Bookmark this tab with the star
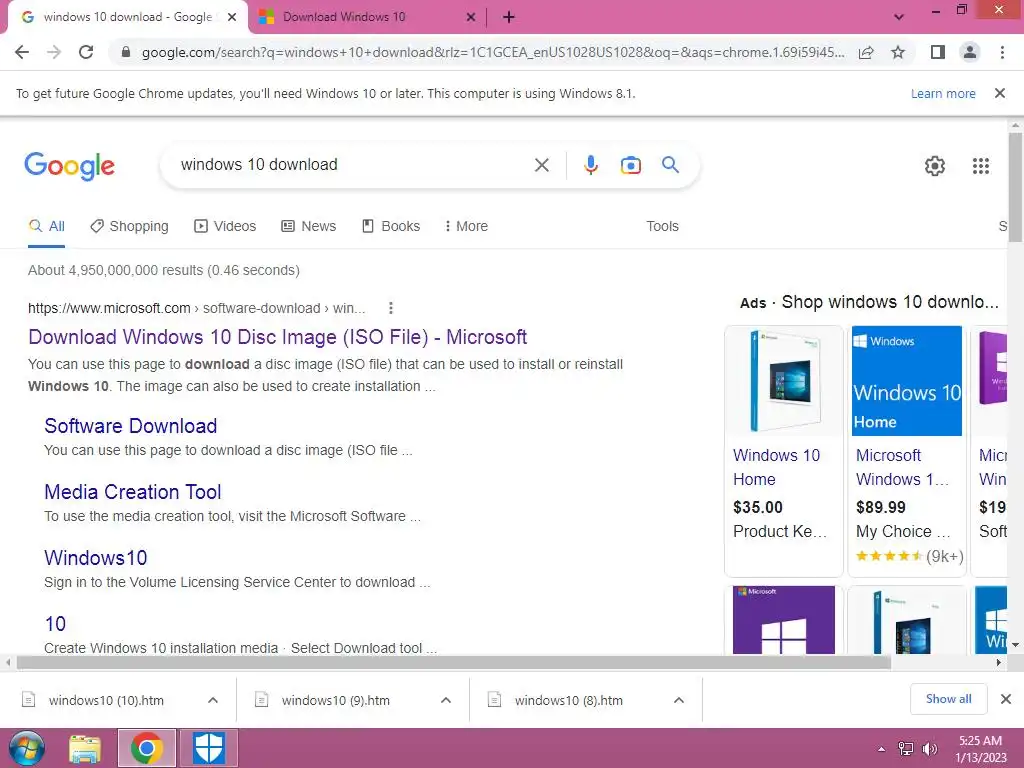1024x768 pixels. tap(898, 52)
